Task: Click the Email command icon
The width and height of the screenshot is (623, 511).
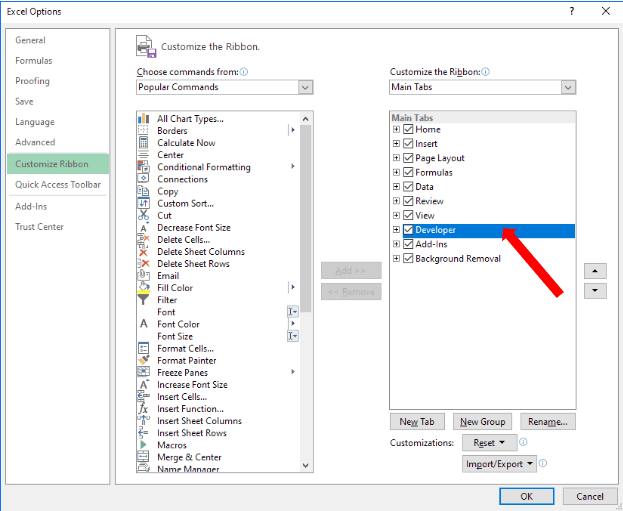Action: click(143, 275)
